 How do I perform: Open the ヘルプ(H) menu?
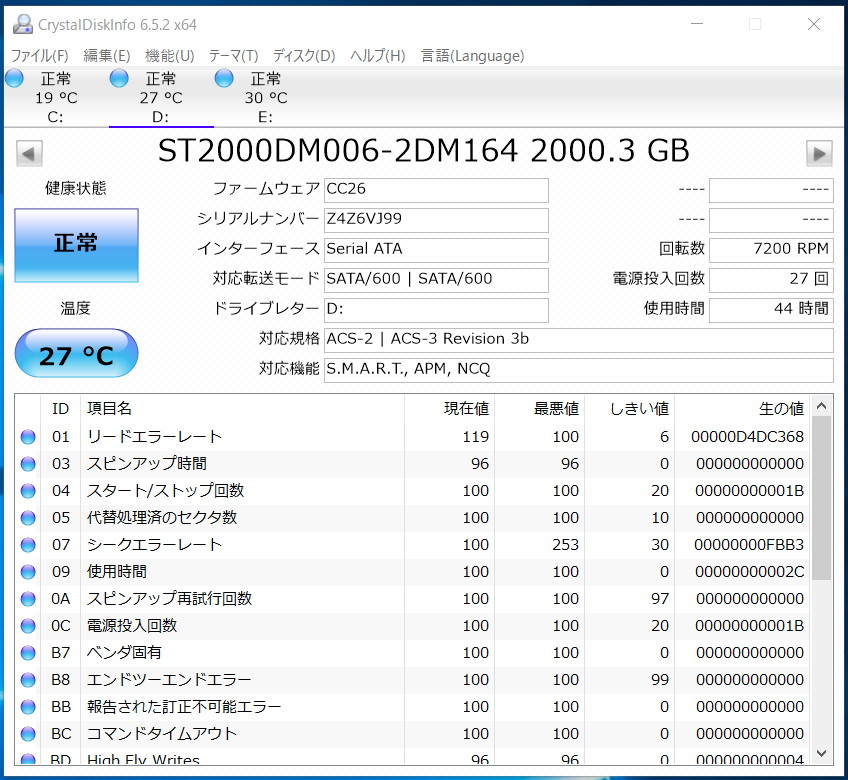click(377, 56)
